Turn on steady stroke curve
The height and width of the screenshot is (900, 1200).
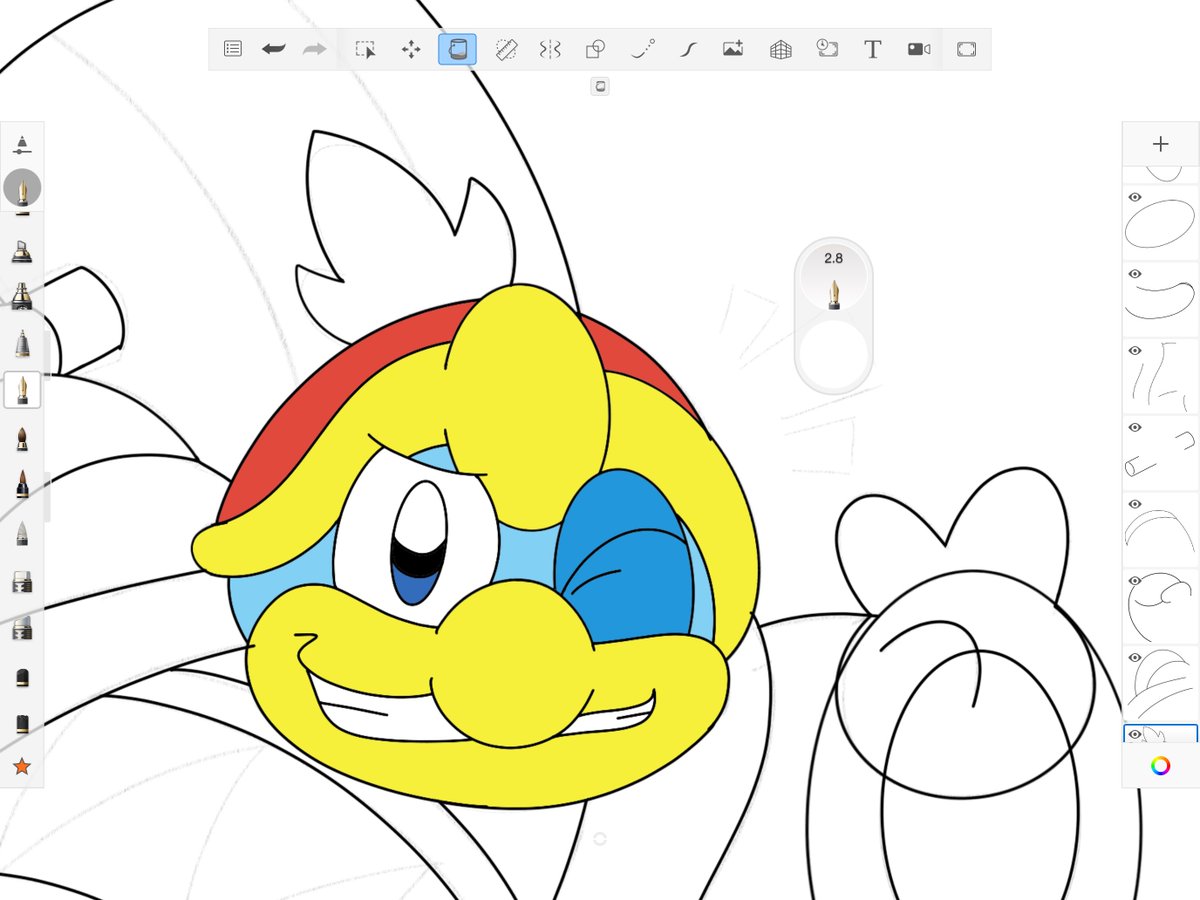(x=687, y=49)
